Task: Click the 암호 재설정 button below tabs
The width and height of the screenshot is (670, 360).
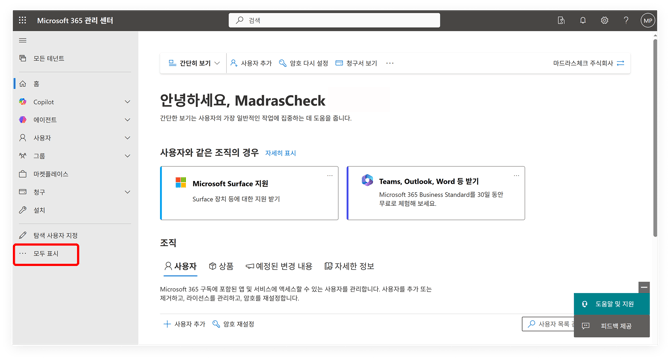Action: 233,324
